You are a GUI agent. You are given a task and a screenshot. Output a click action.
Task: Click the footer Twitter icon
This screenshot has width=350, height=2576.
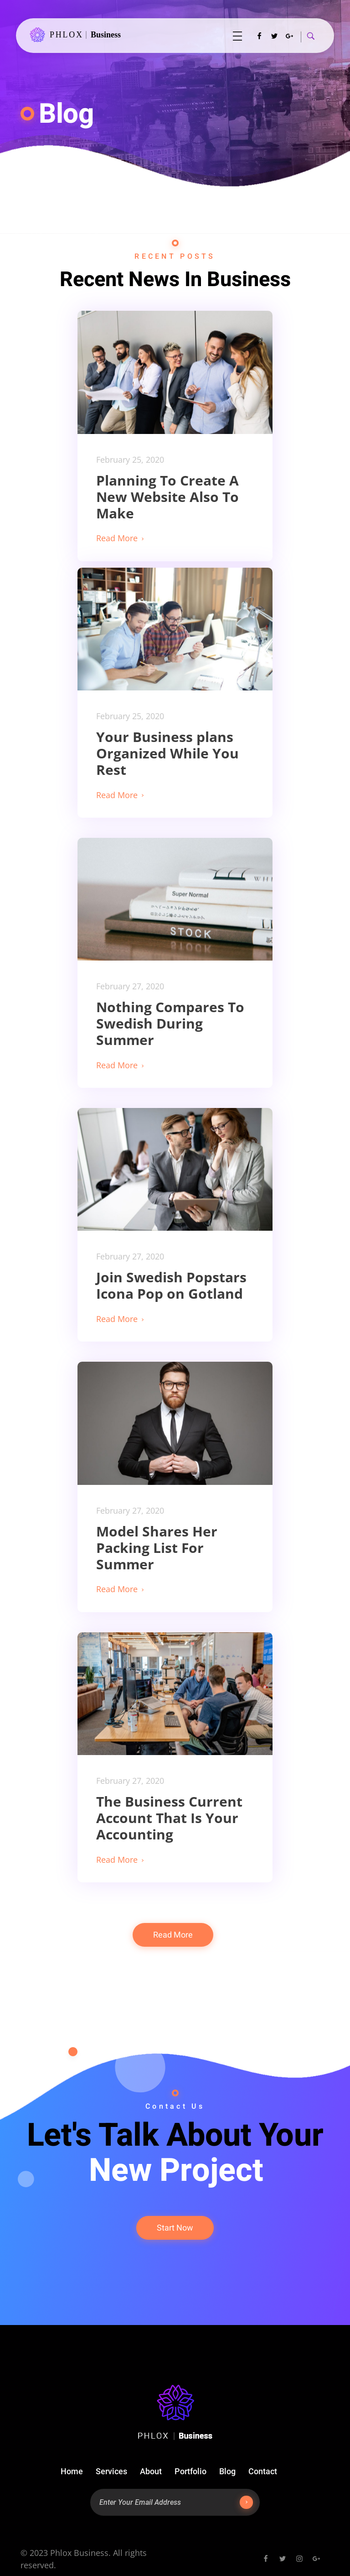[x=282, y=2558]
